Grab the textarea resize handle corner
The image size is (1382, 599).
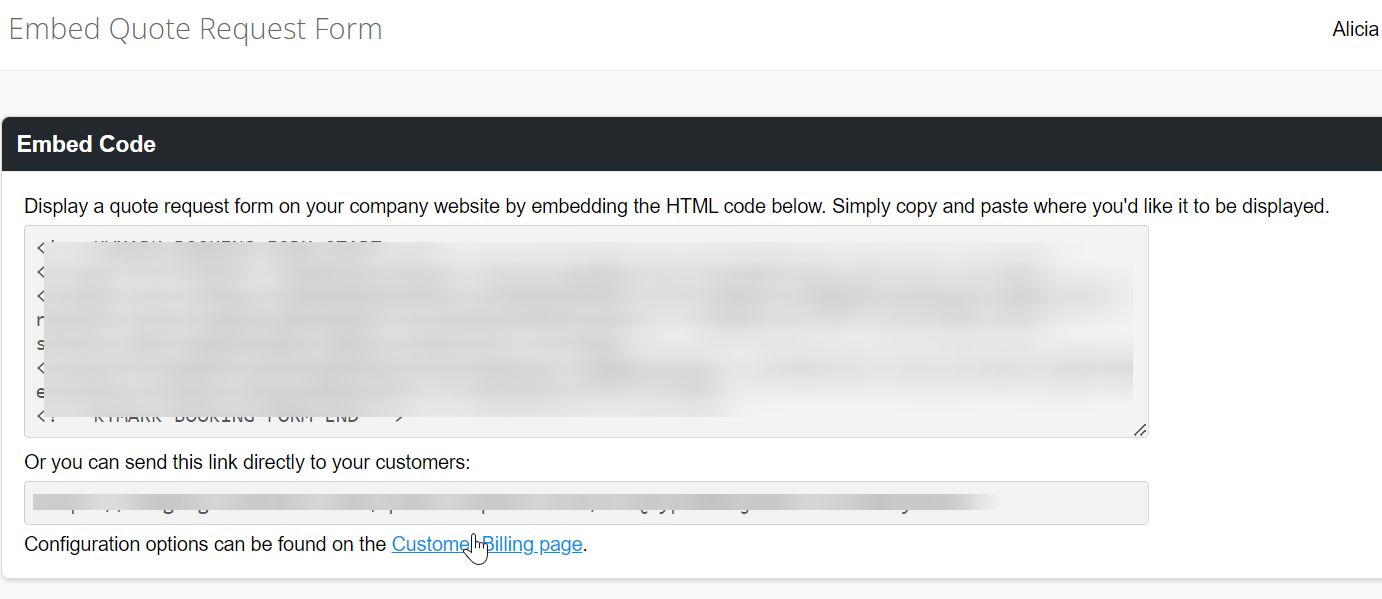click(x=1140, y=429)
